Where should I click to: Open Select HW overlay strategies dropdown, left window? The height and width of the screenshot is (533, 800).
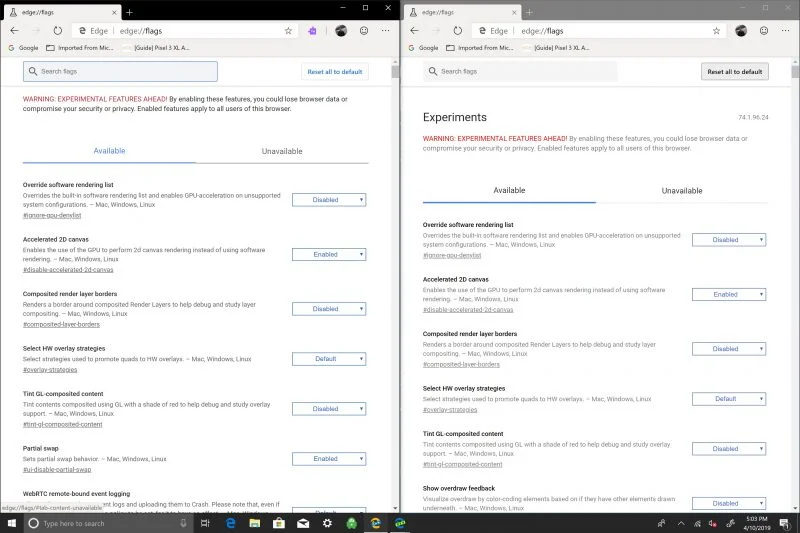(x=329, y=359)
